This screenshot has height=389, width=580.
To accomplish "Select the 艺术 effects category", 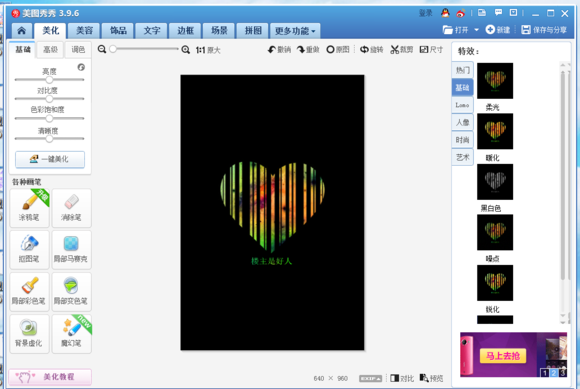I will coord(462,158).
